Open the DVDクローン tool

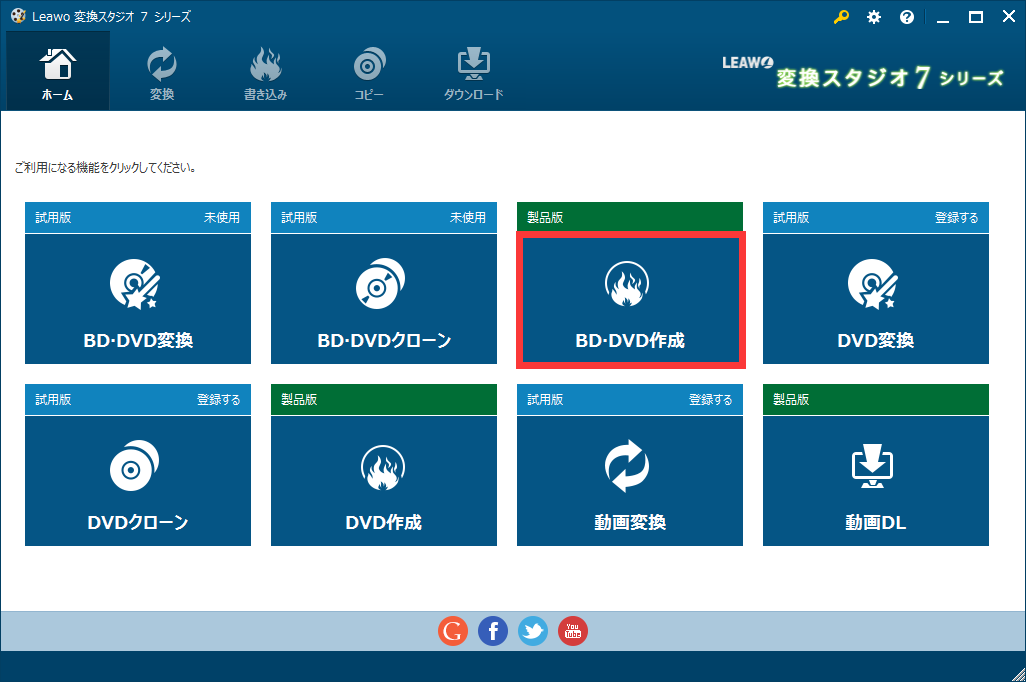click(x=137, y=480)
